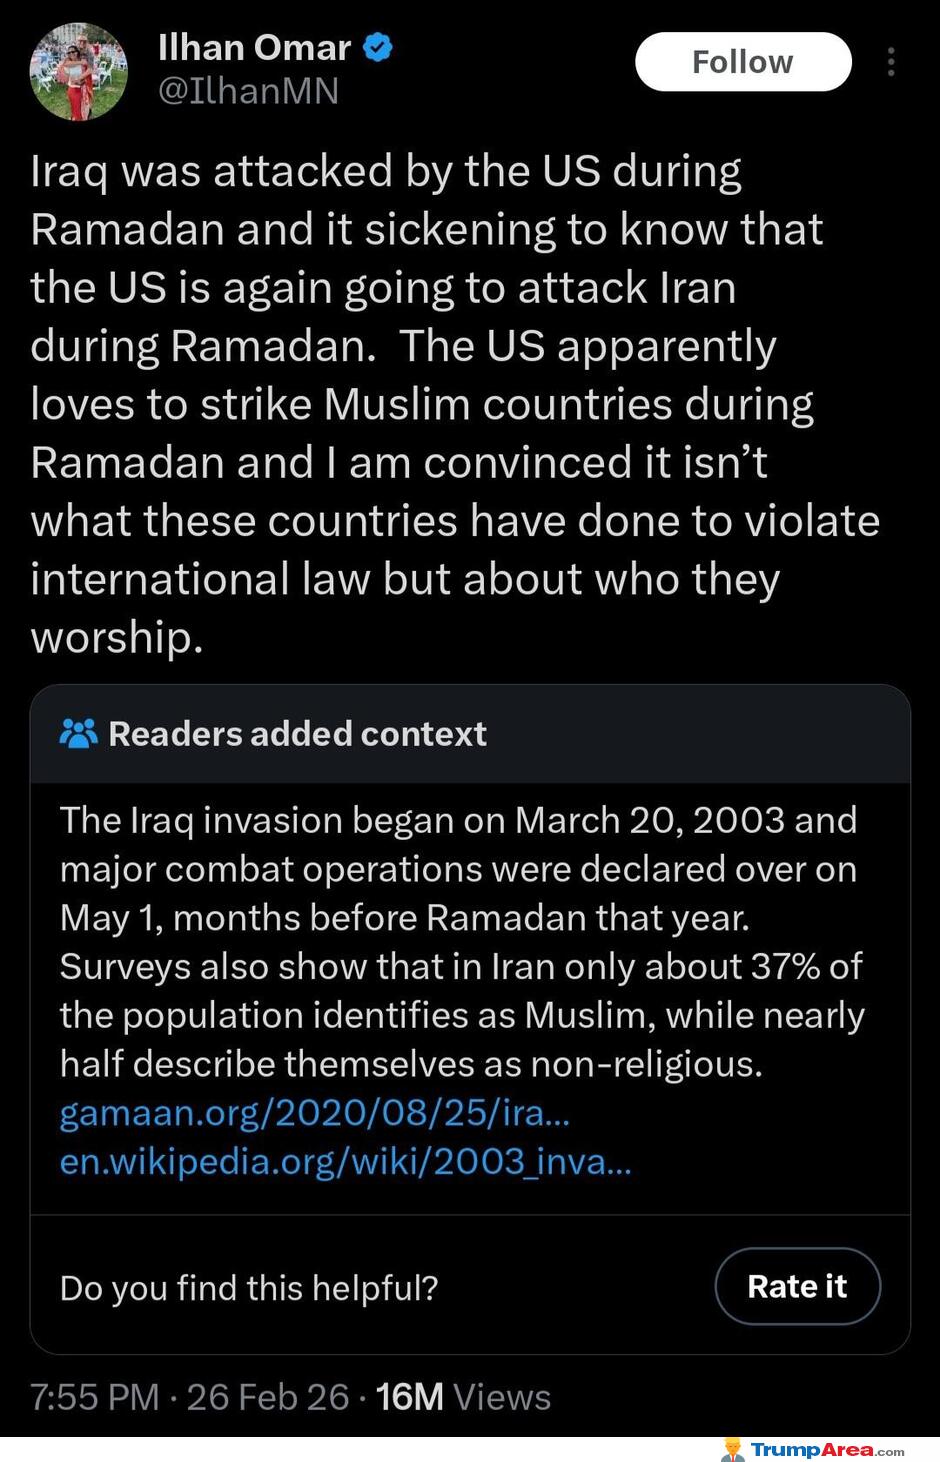The image size is (940, 1462).
Task: Click the note line starting "Surveys also show"
Action: tap(460, 966)
